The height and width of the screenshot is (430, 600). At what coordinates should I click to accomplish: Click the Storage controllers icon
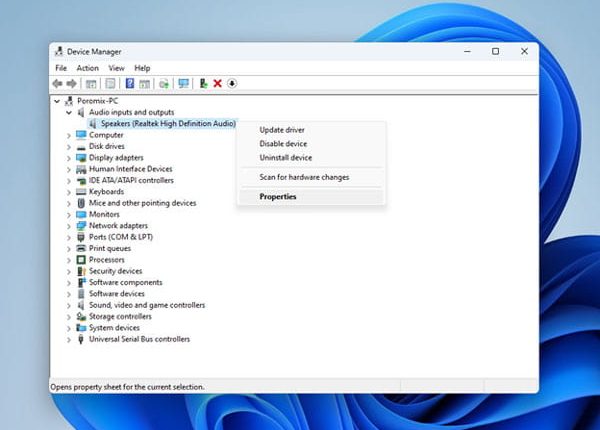[x=81, y=316]
